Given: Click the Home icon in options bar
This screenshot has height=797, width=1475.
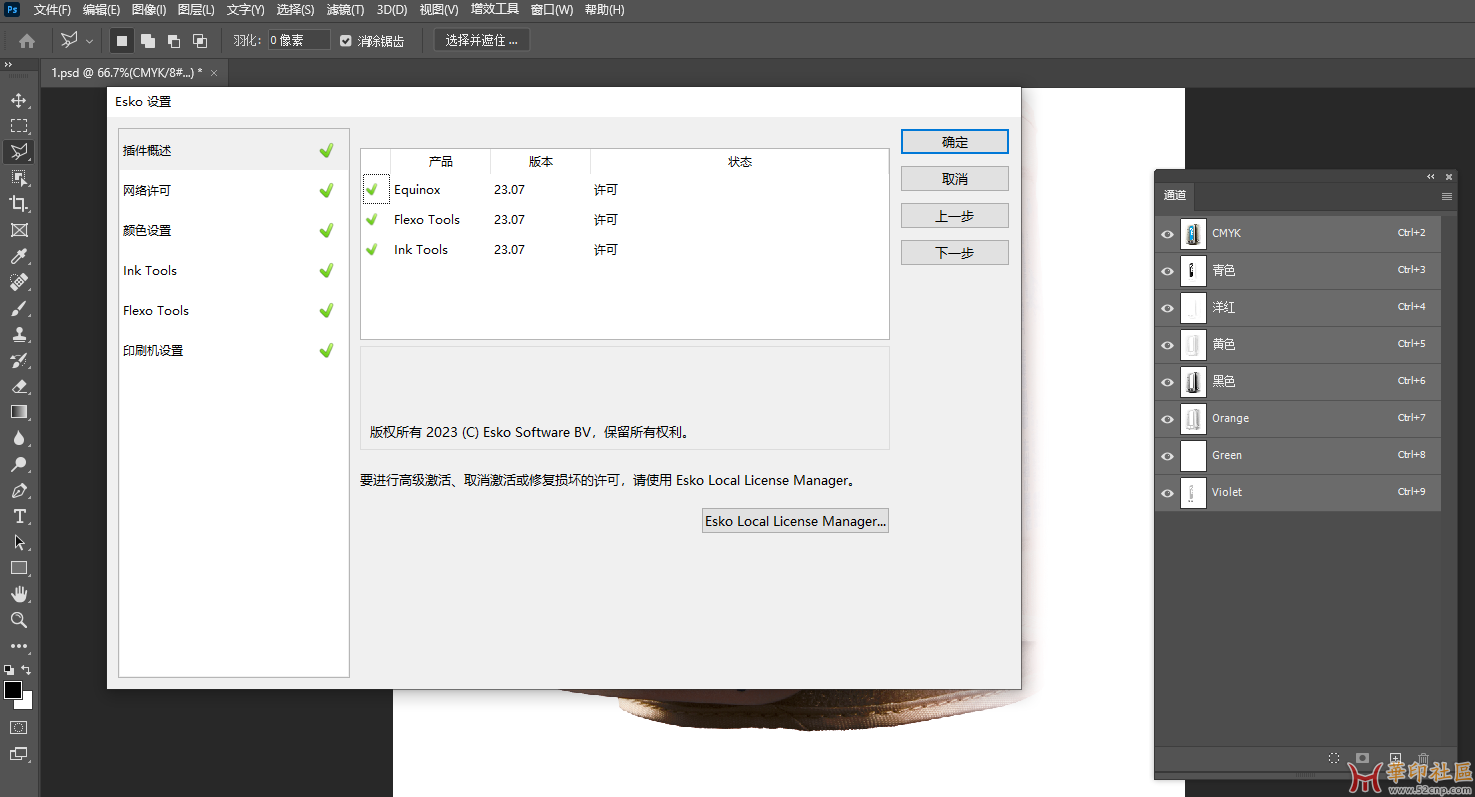Looking at the screenshot, I should click(x=27, y=41).
